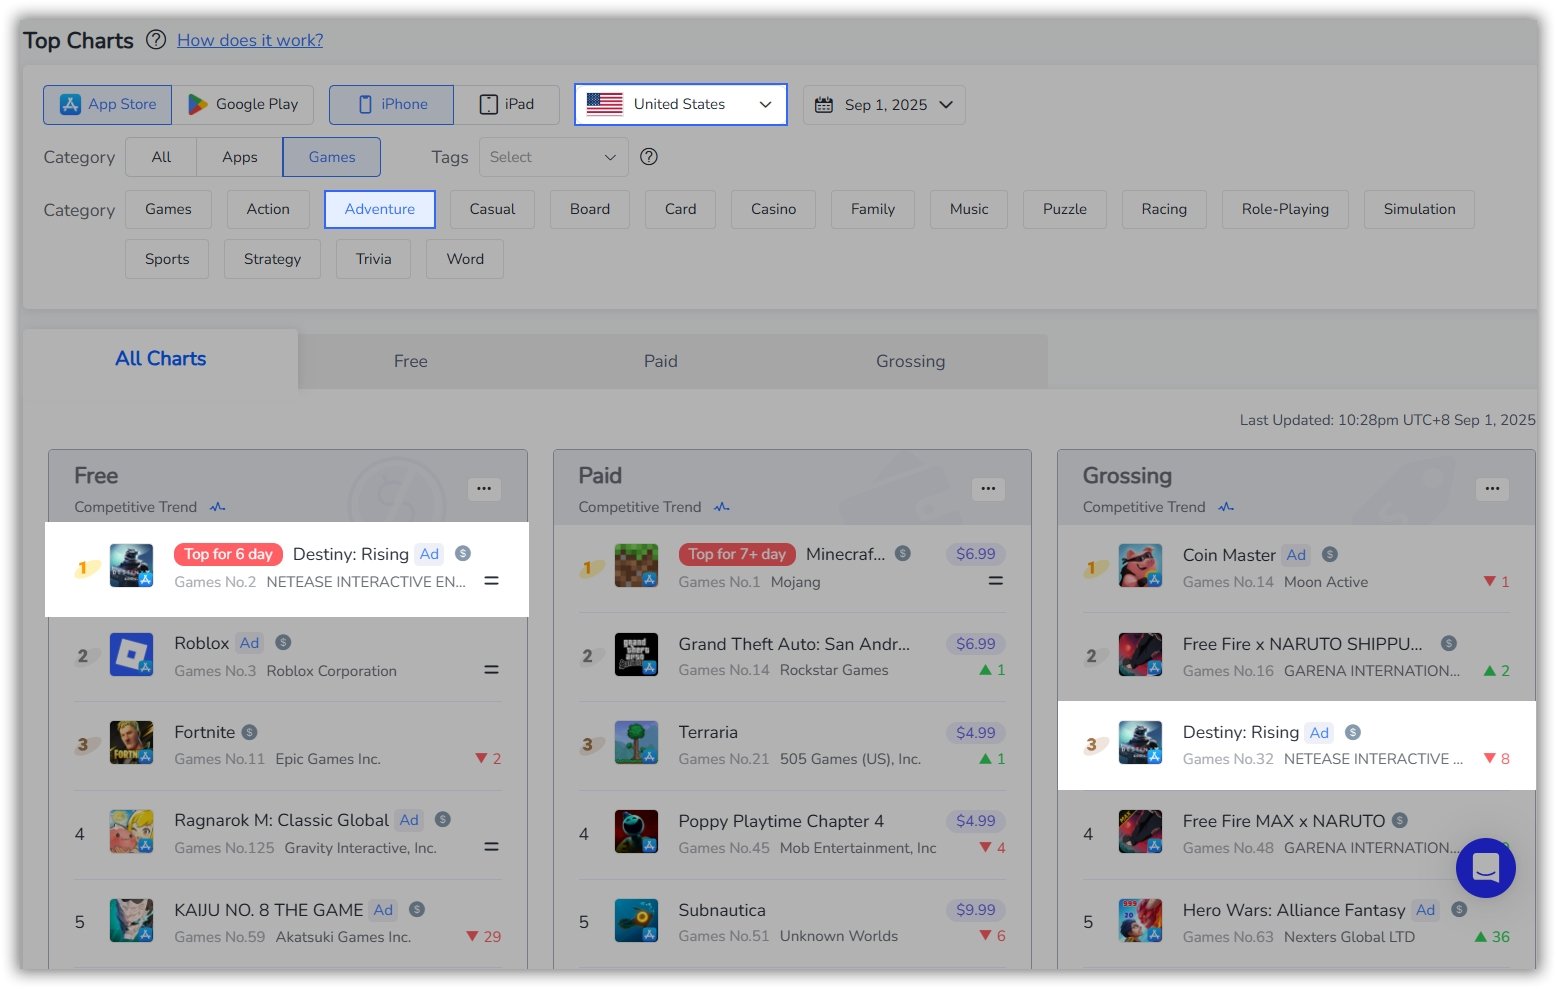This screenshot has width=1557, height=989.
Task: Switch to the Free tab
Action: [411, 361]
